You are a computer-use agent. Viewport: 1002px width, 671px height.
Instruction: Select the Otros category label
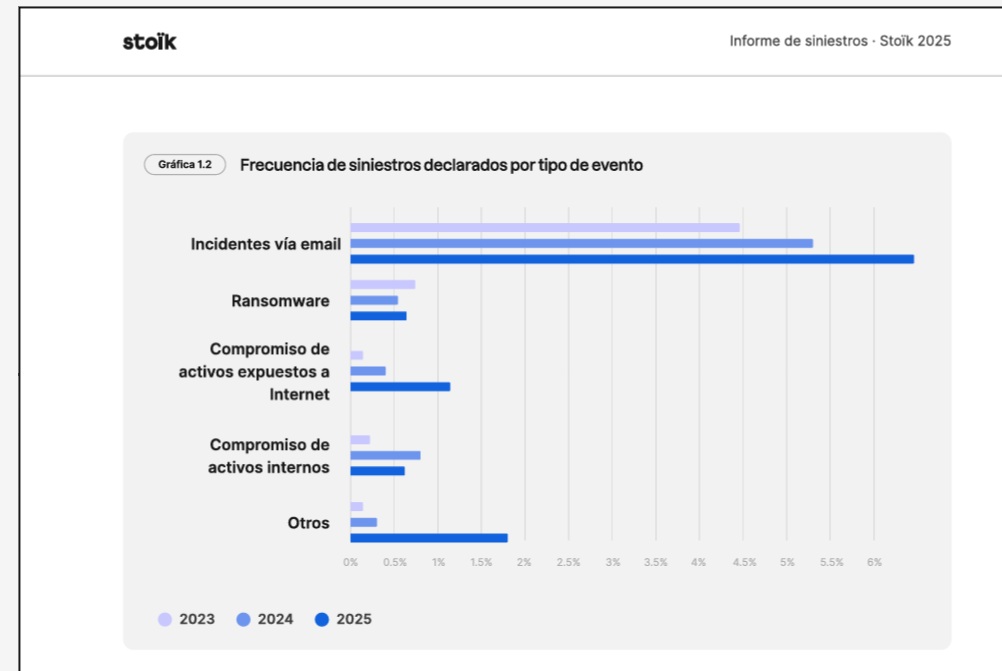pos(308,523)
